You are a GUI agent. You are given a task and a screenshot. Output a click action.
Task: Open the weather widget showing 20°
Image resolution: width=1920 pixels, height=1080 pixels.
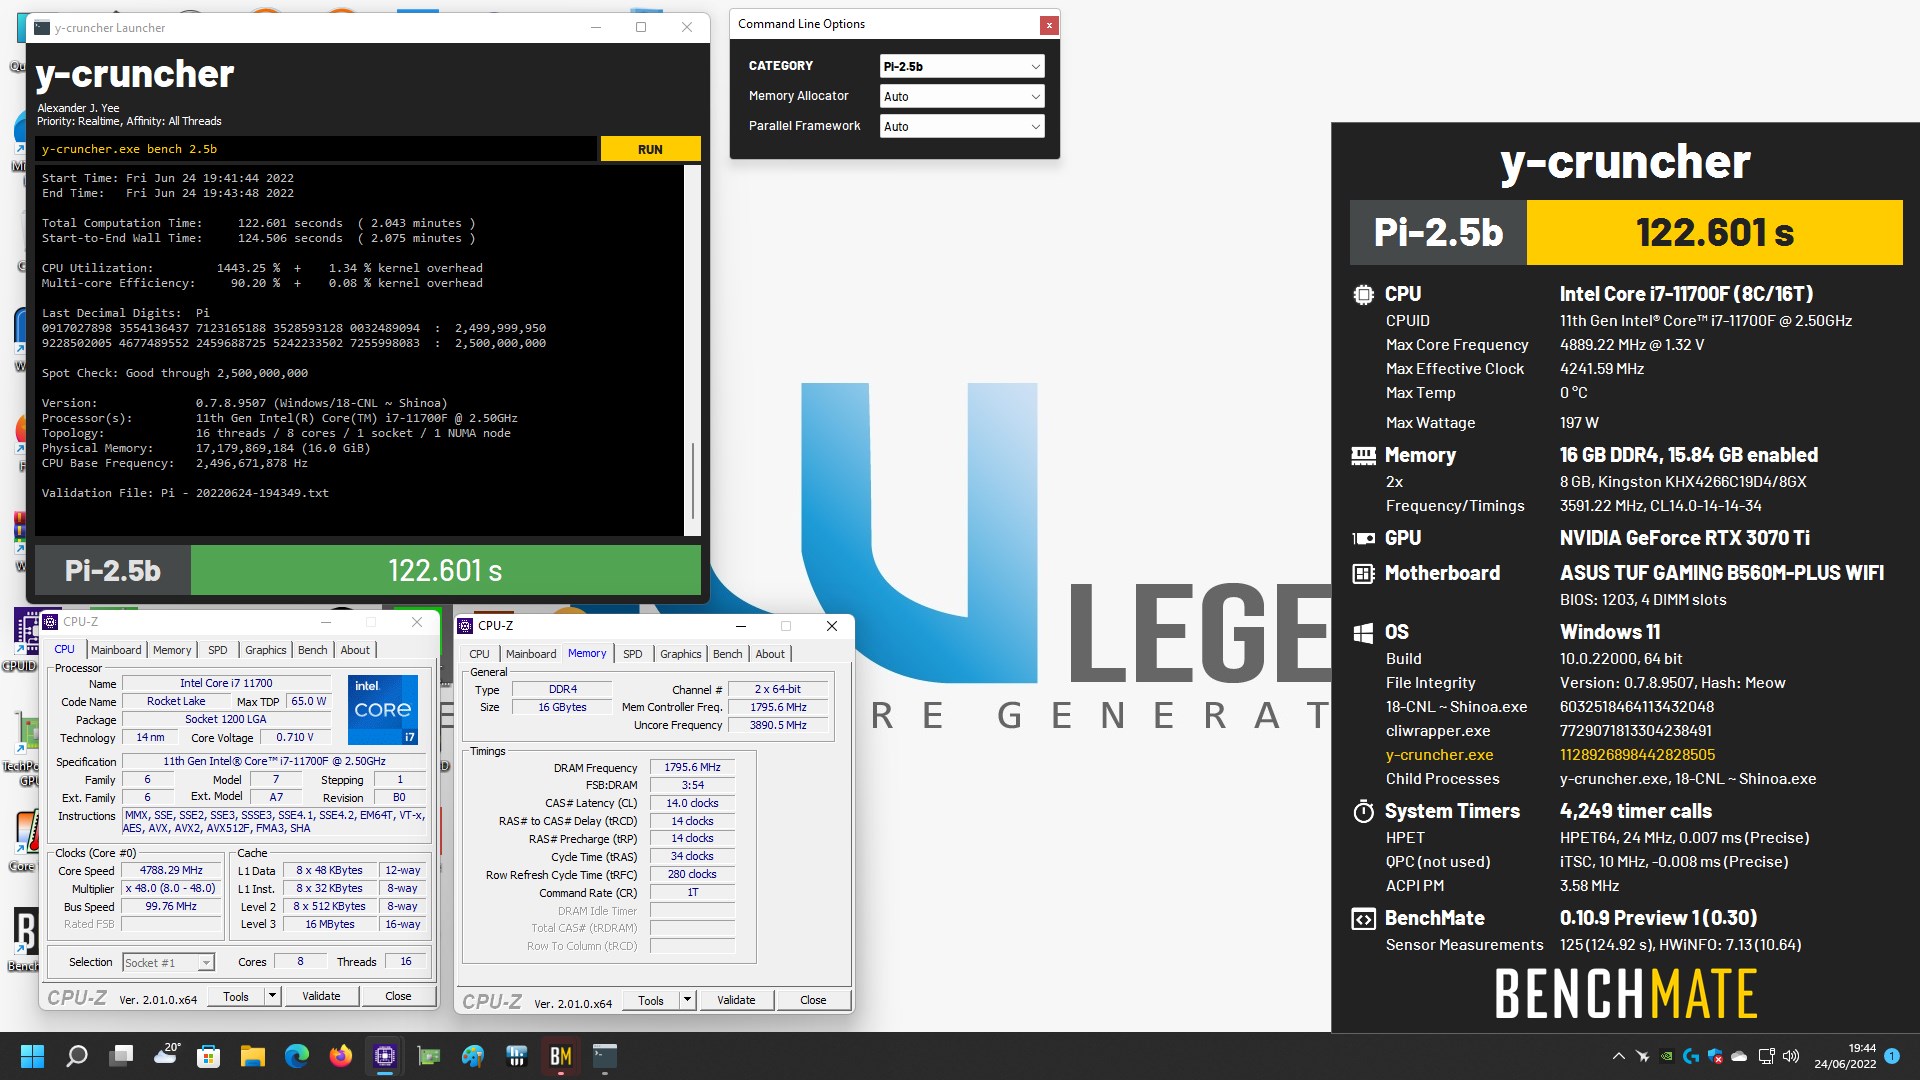tap(166, 1056)
